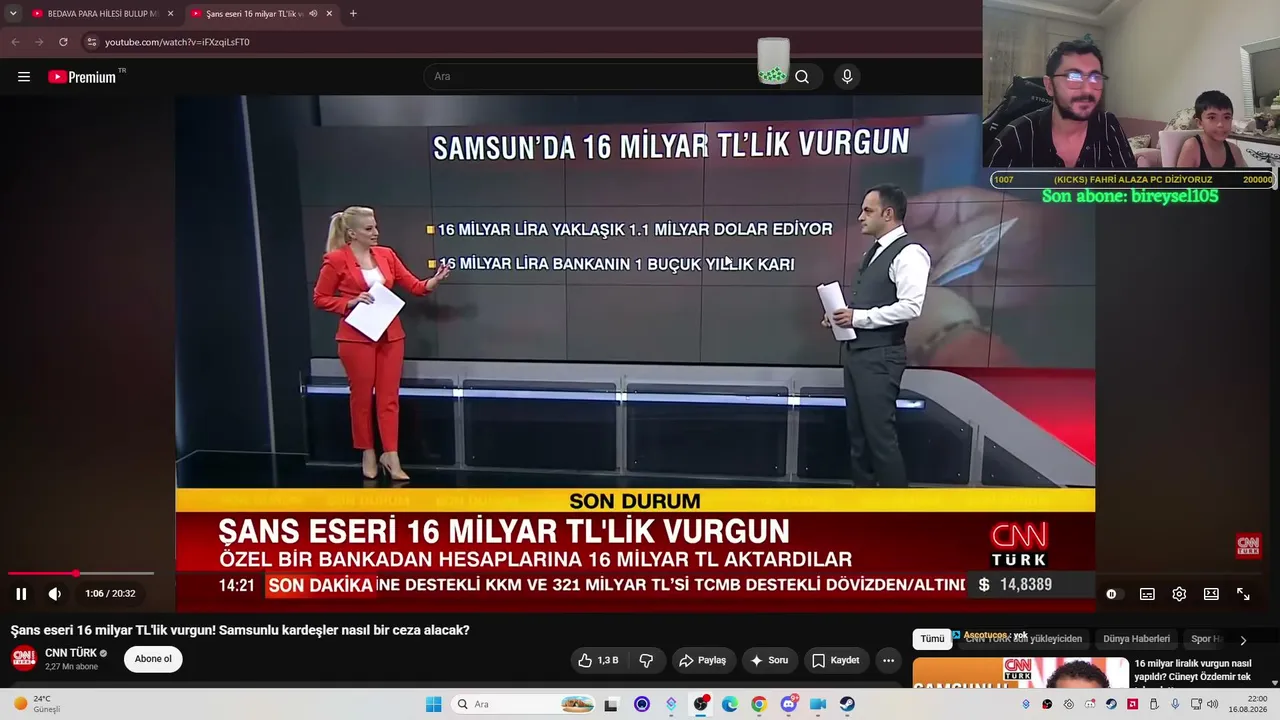Dislike the video
Screen dimensions: 1280x720
(646, 660)
